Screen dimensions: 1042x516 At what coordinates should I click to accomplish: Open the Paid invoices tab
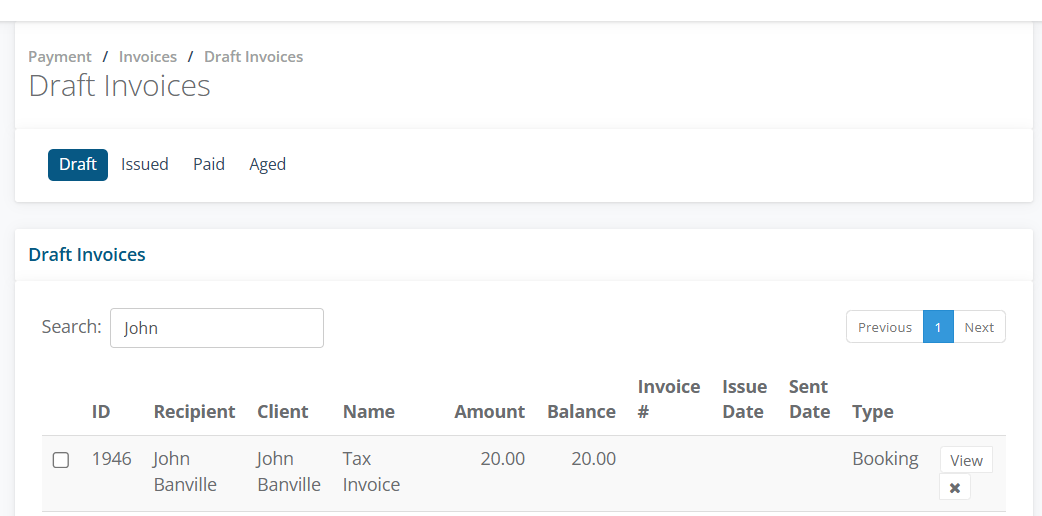(x=209, y=164)
